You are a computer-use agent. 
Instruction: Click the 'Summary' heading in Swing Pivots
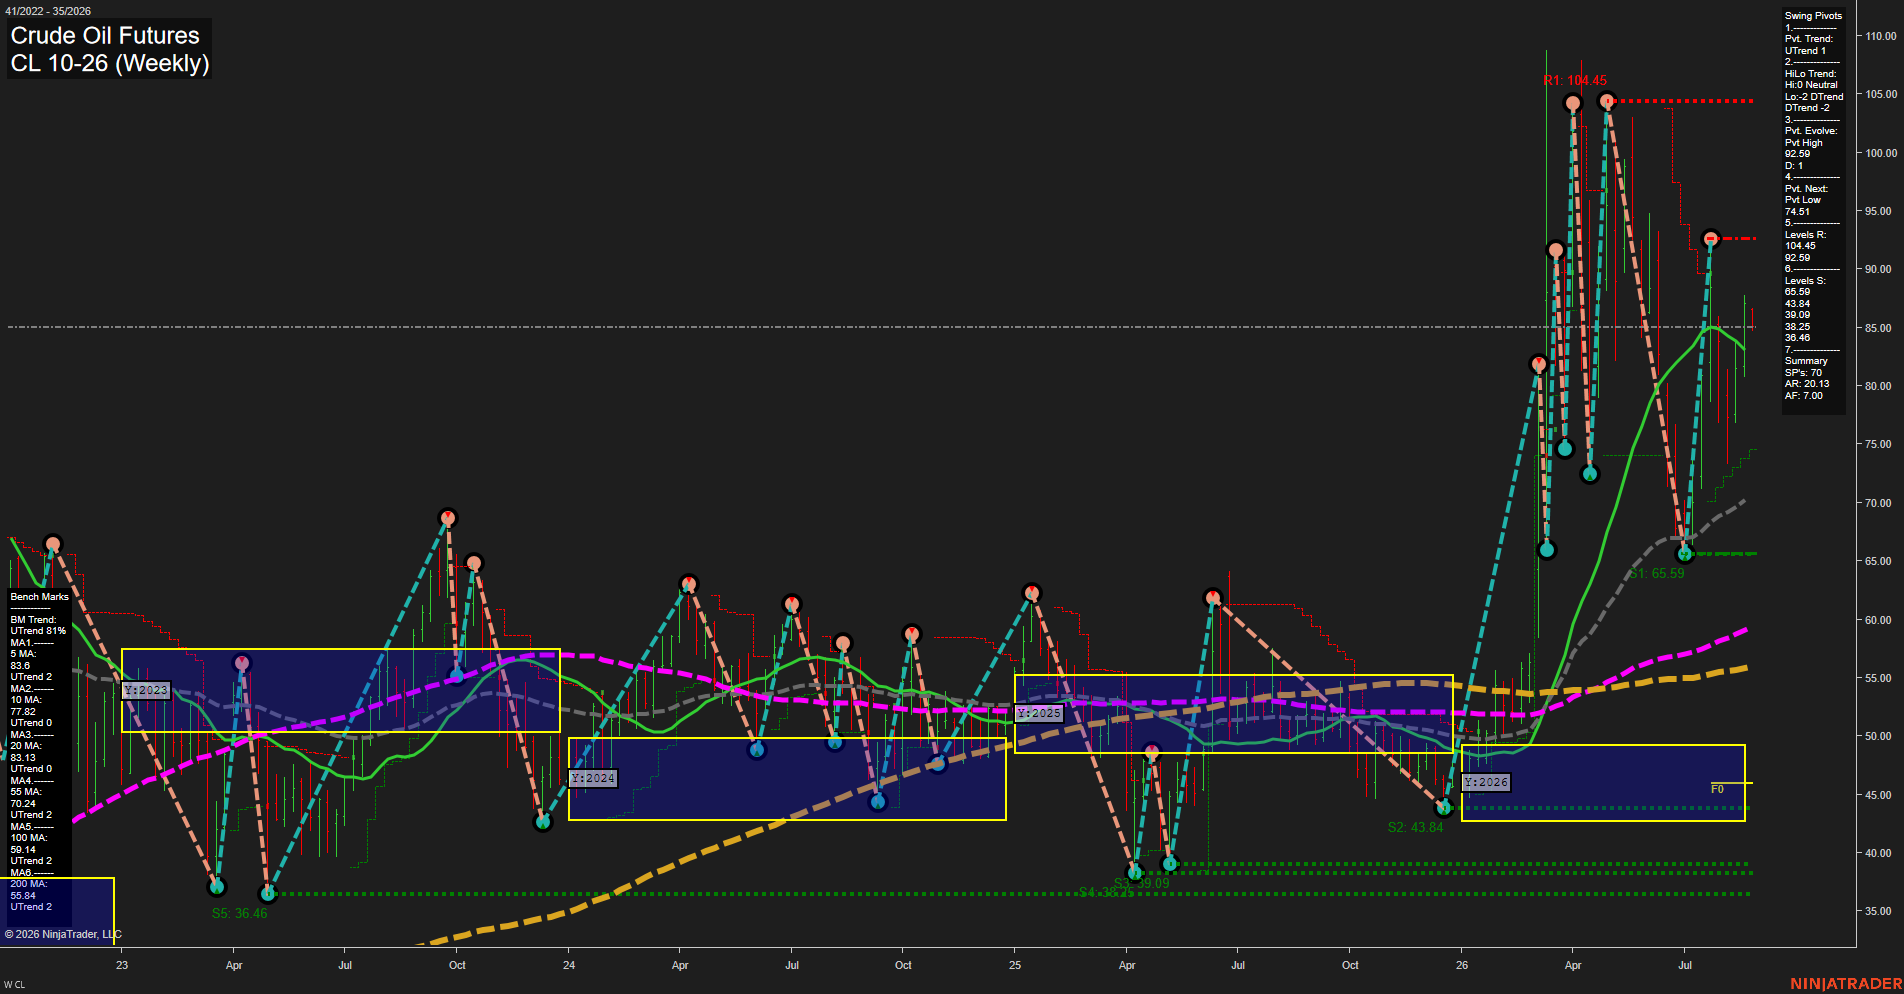[x=1806, y=361]
